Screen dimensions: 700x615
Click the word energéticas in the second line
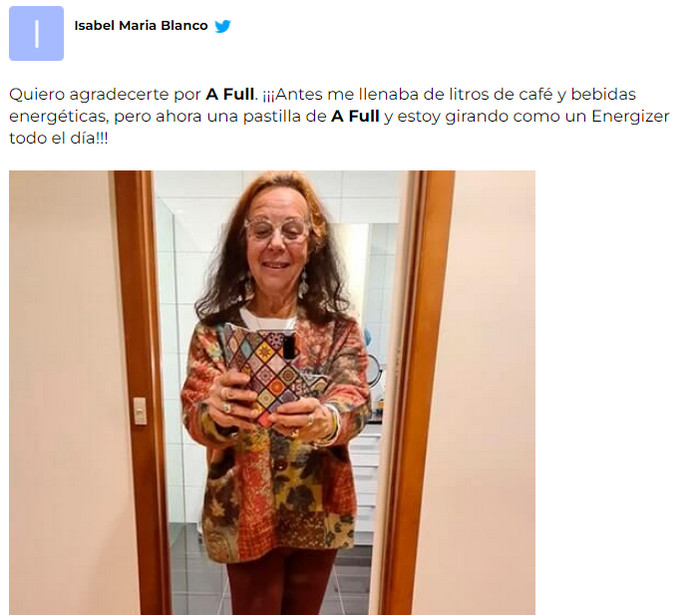click(58, 116)
